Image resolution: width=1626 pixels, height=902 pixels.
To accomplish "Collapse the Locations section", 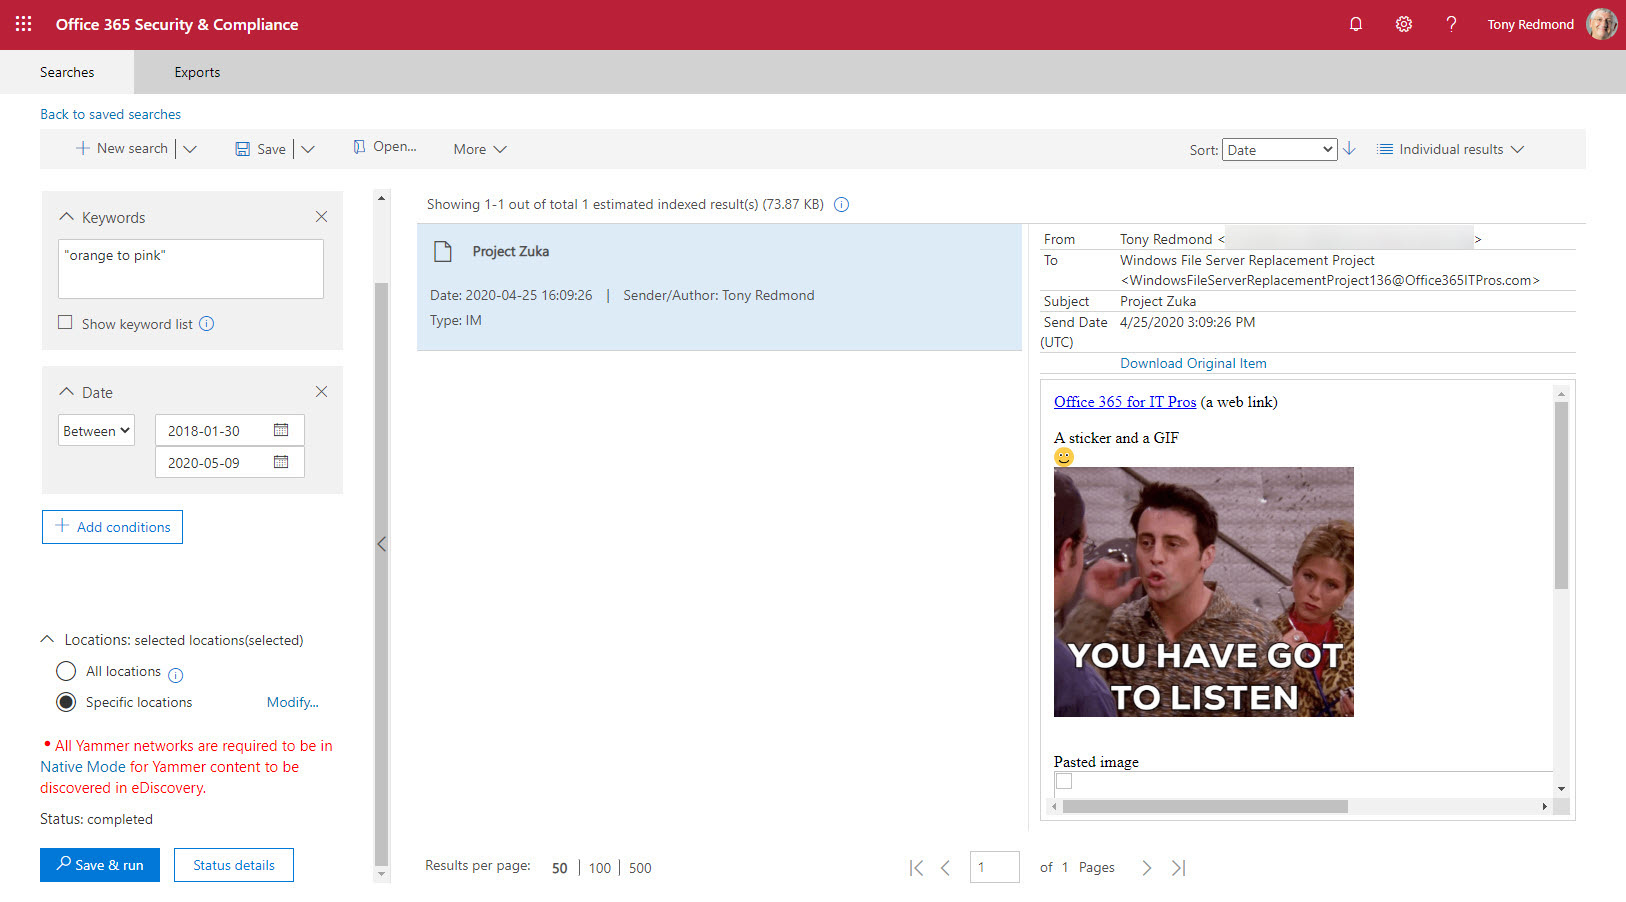I will point(47,639).
